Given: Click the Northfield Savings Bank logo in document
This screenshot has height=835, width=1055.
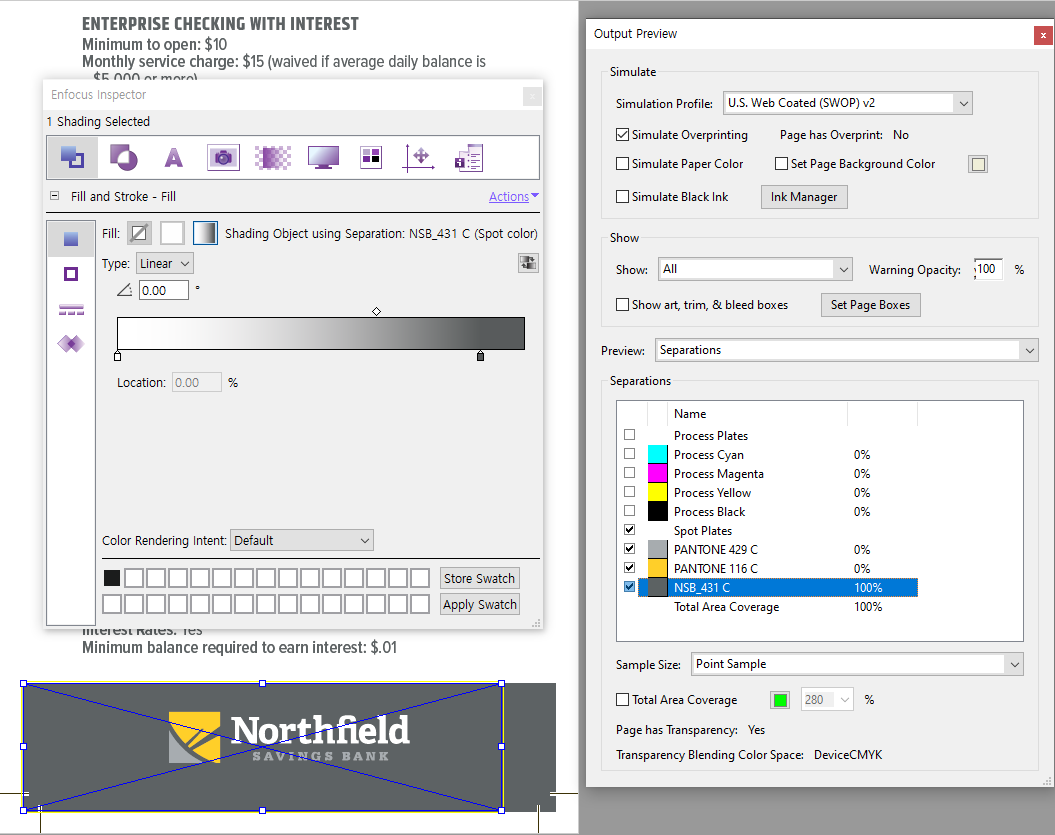Looking at the screenshot, I should [x=289, y=737].
